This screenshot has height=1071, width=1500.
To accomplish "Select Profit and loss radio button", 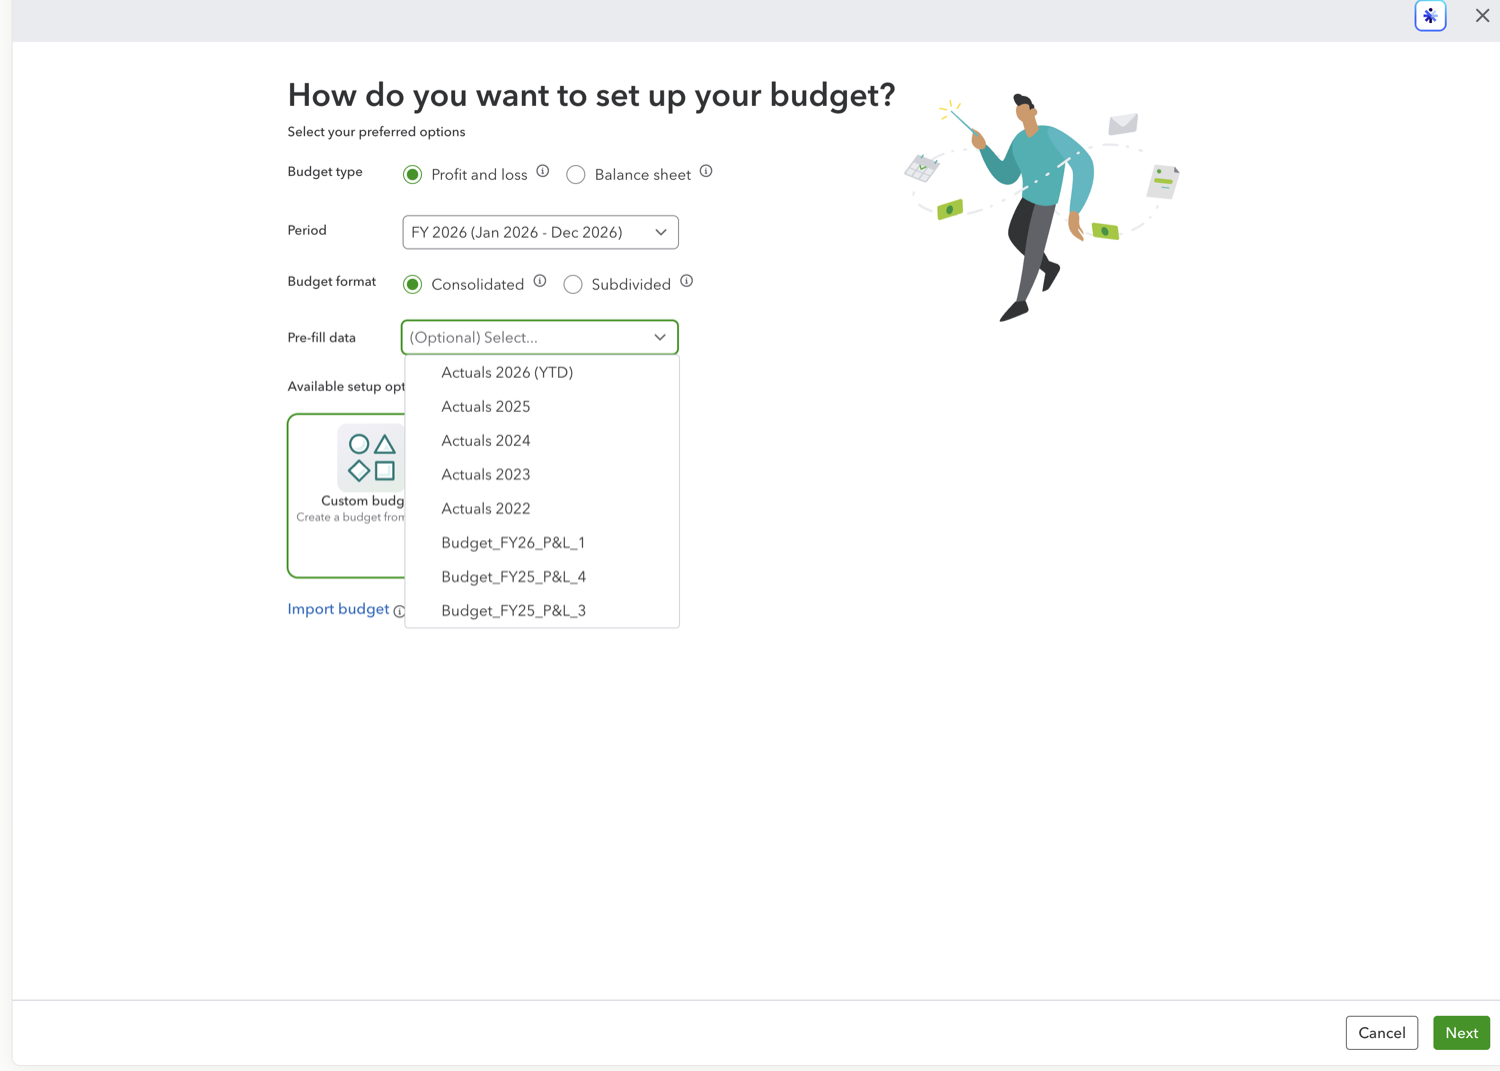I will (412, 174).
